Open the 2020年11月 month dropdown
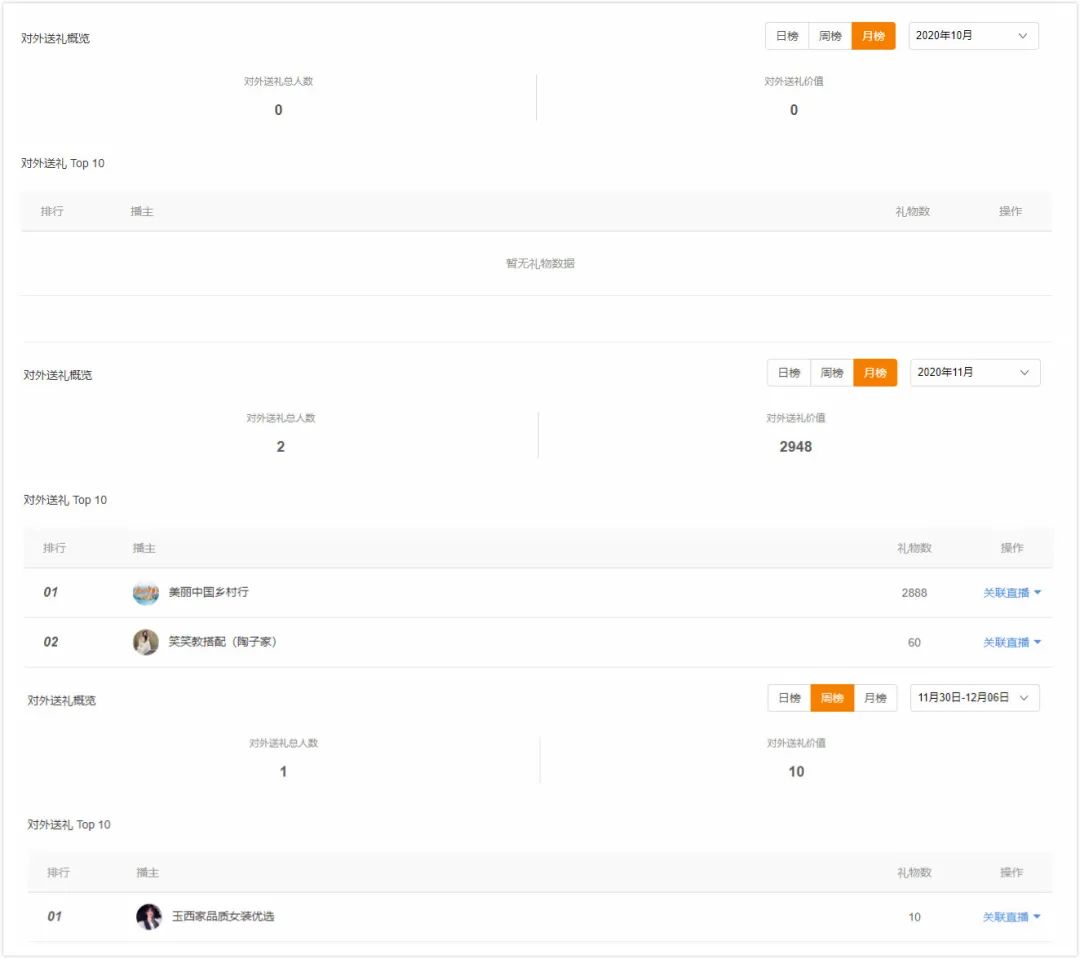Viewport: 1080px width, 959px height. click(x=975, y=373)
